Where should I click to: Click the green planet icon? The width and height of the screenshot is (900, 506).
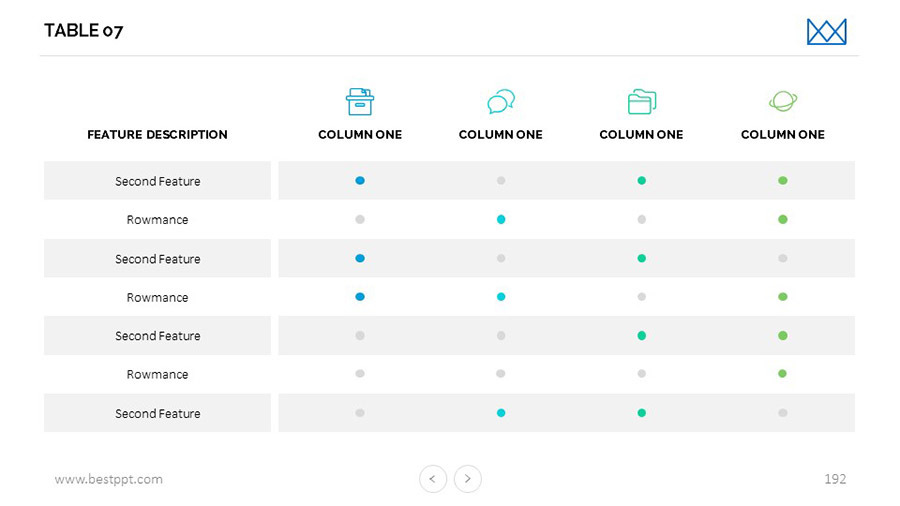tap(783, 100)
